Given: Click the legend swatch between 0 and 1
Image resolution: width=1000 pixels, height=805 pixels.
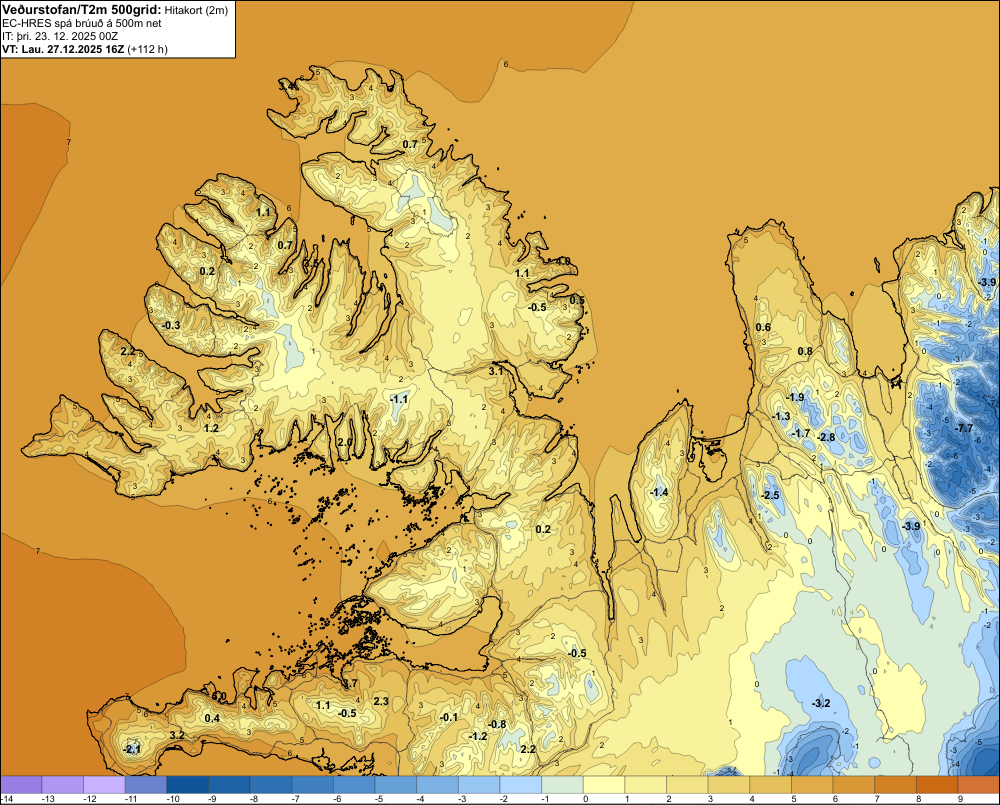Looking at the screenshot, I should [604, 785].
